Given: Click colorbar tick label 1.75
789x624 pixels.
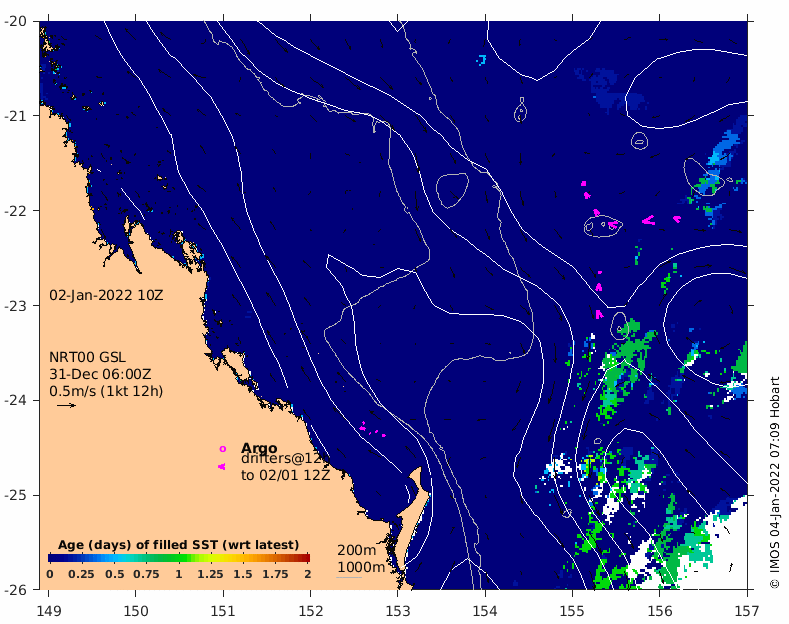Looking at the screenshot, I should 275,574.
